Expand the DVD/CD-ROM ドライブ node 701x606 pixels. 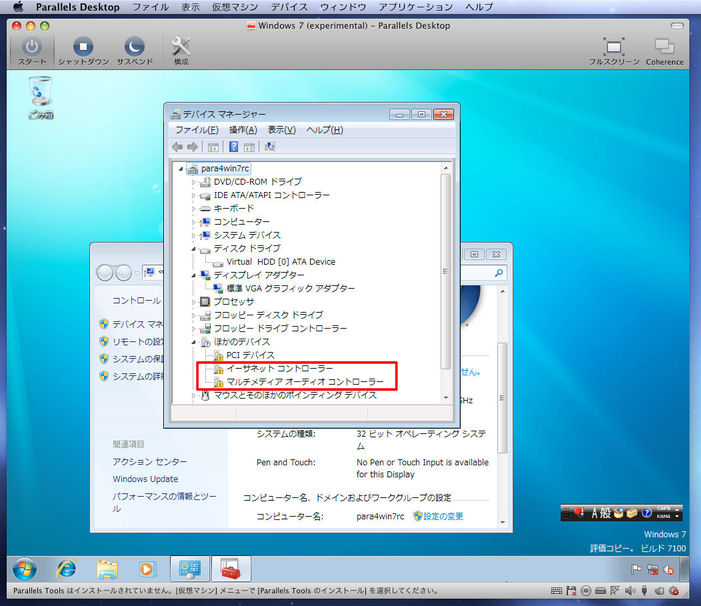pos(194,182)
